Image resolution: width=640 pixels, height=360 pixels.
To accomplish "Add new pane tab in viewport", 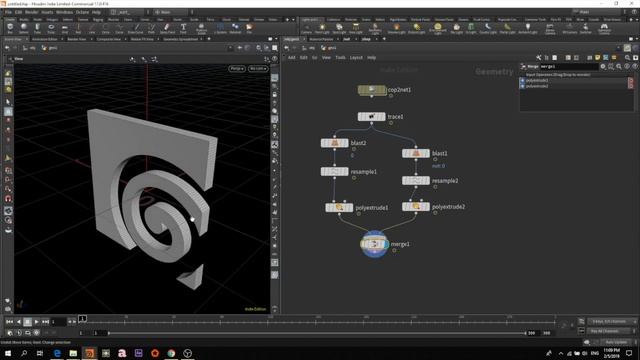I will [x=209, y=39].
